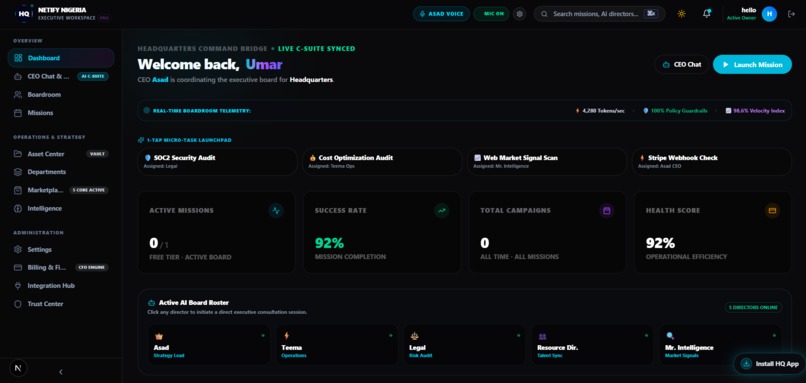Open the Dashboard menu item

click(x=61, y=58)
